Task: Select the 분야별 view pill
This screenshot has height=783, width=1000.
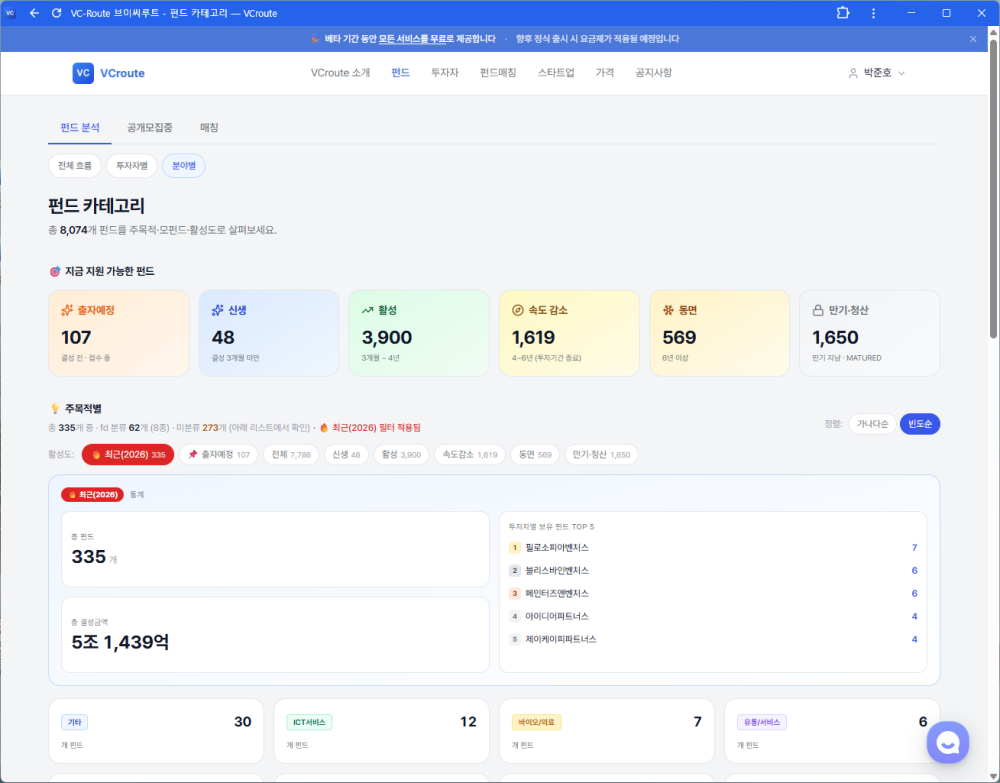Action: click(x=184, y=166)
